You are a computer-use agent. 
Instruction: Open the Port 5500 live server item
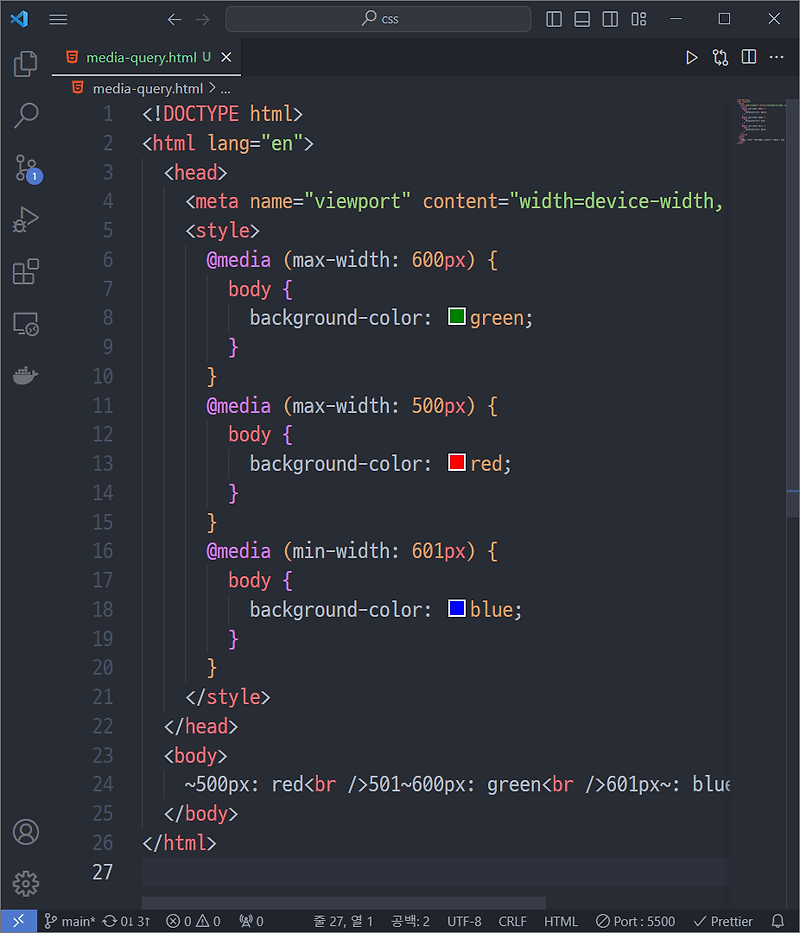pyautogui.click(x=636, y=921)
